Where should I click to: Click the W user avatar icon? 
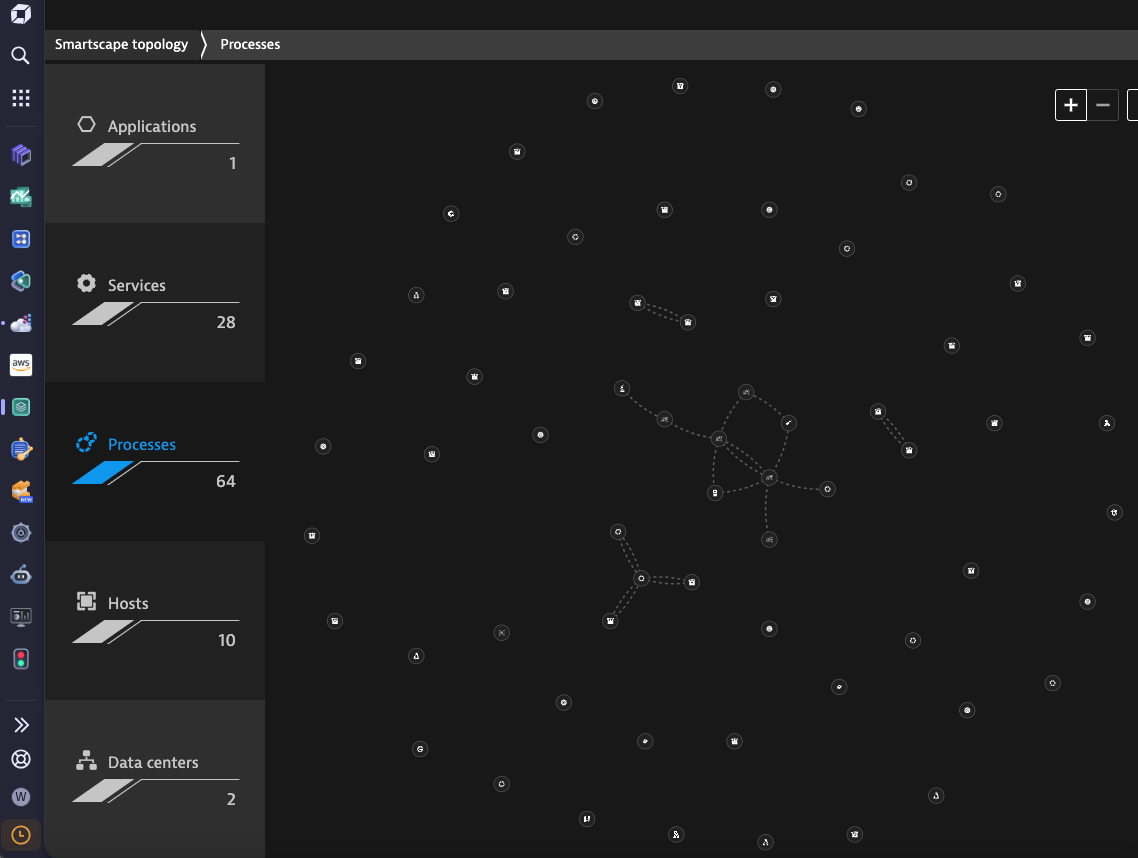click(20, 796)
